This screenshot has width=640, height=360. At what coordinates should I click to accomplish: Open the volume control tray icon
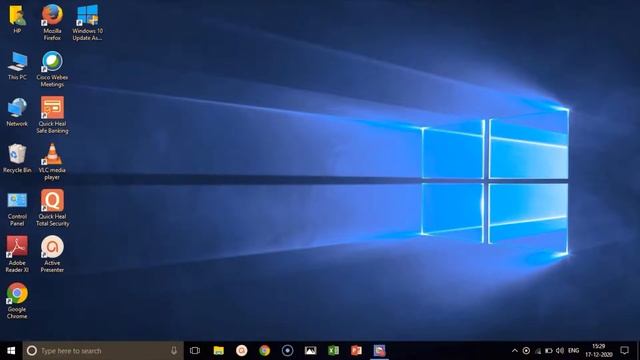(x=560, y=351)
